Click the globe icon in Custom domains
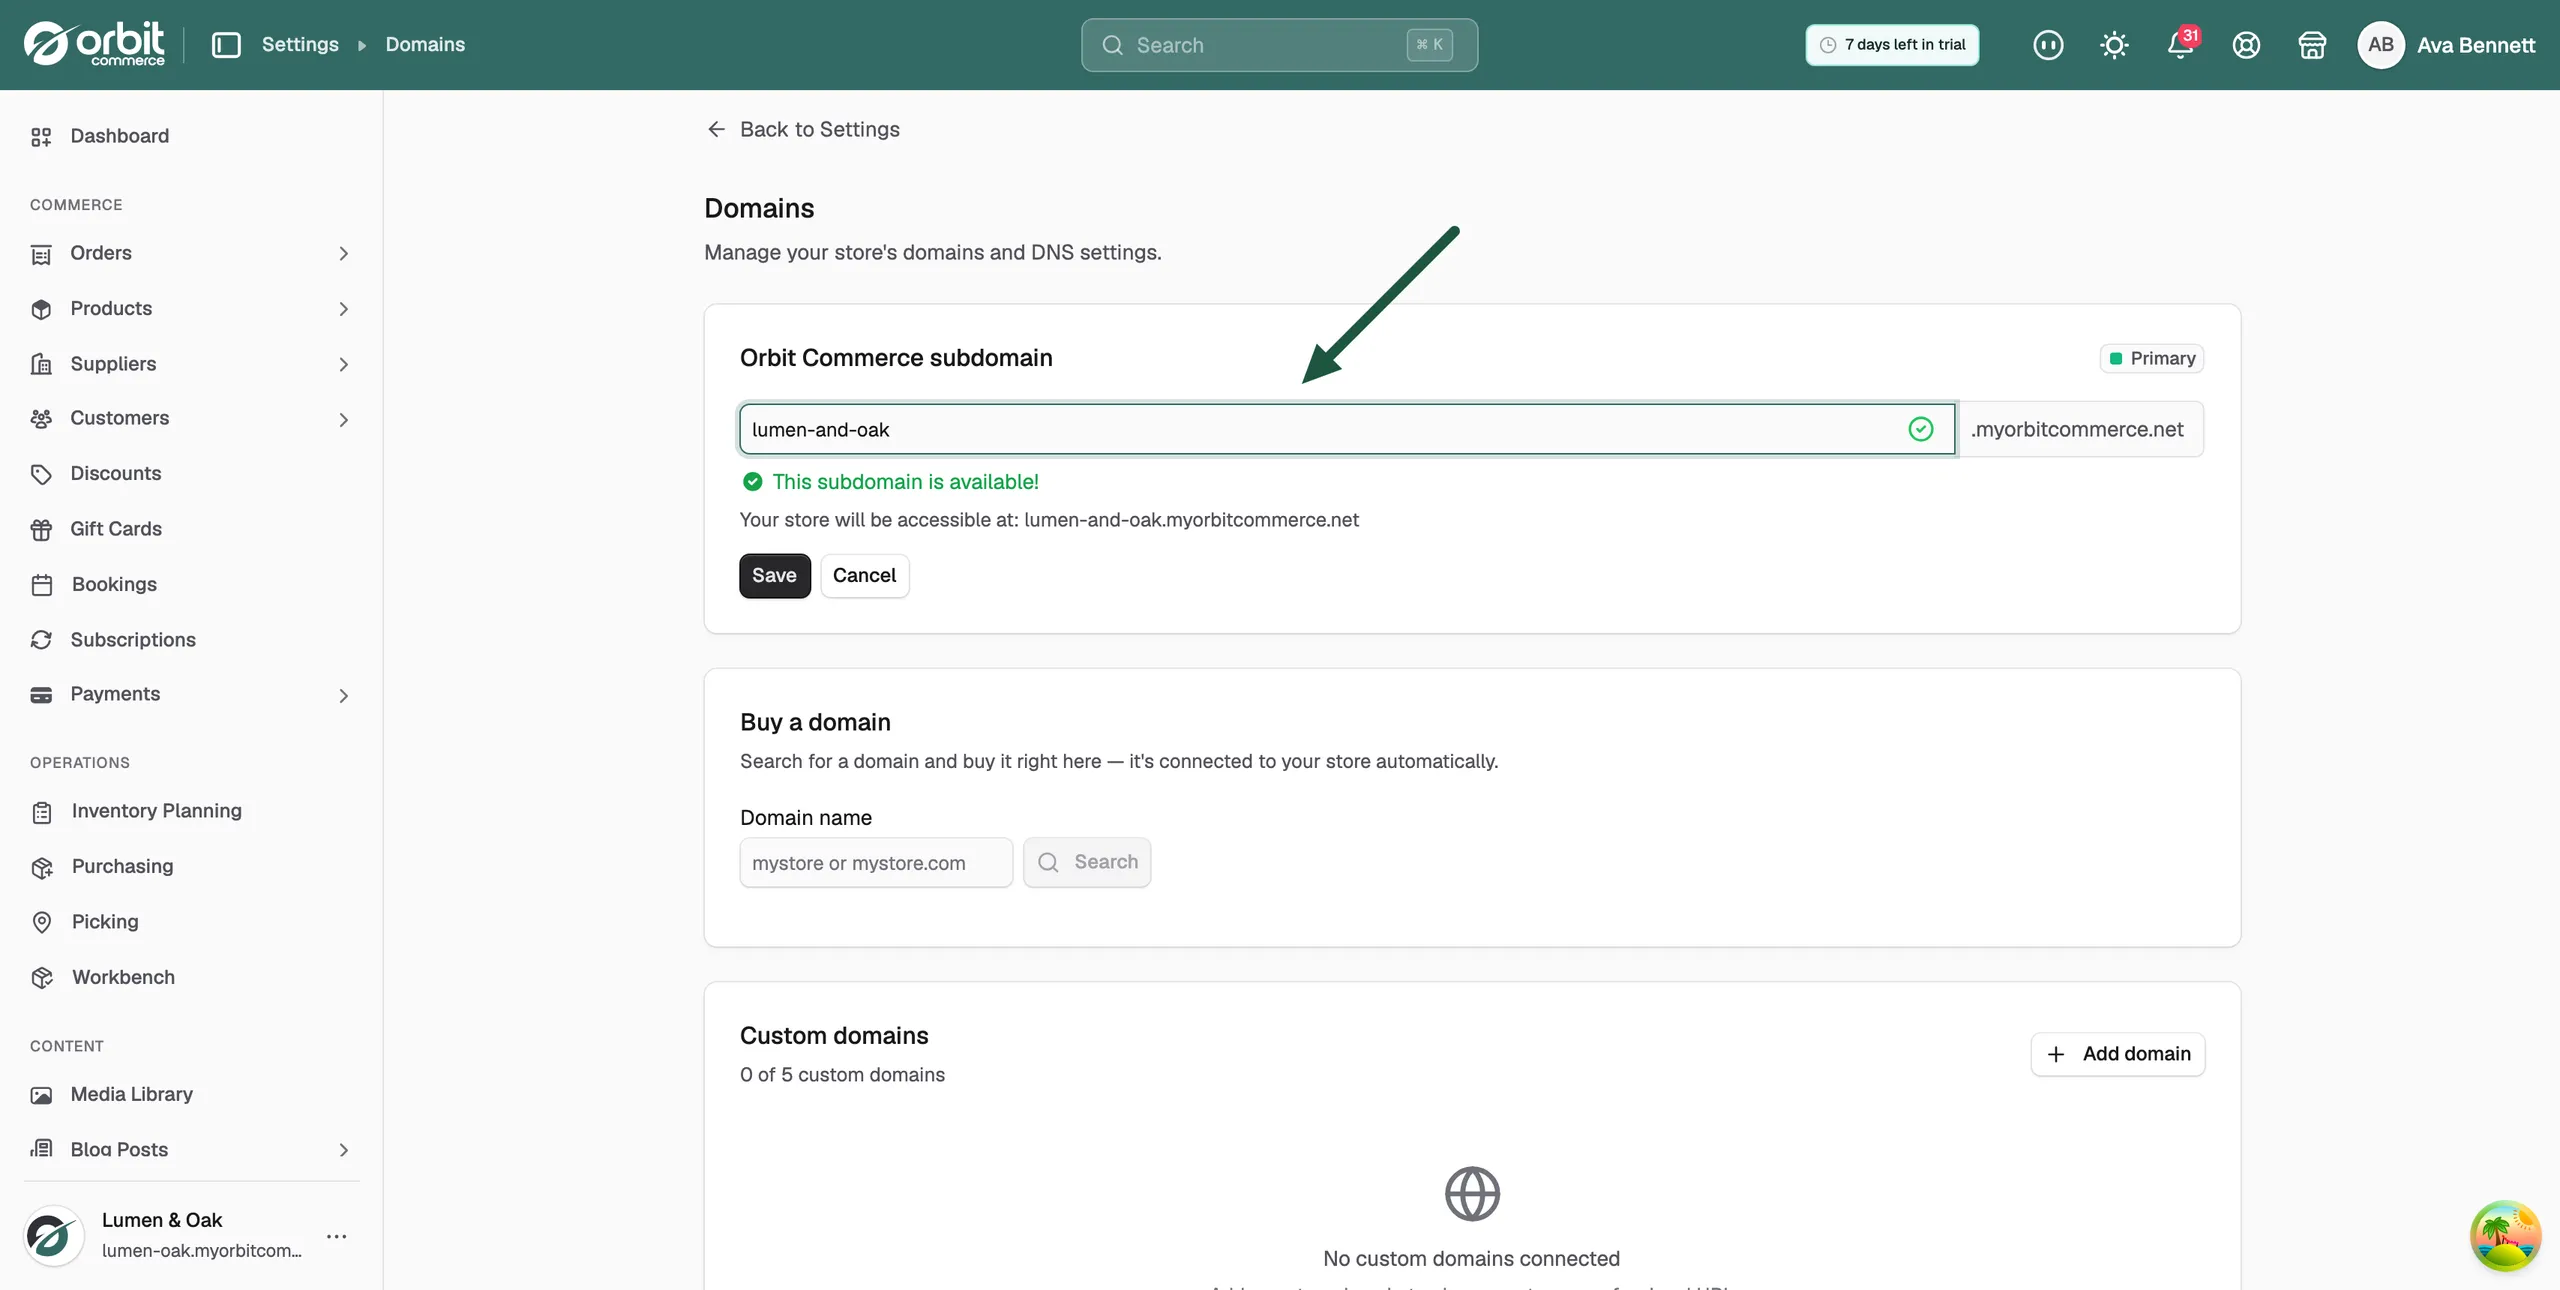Screen dimensions: 2560x1290 pos(1472,1194)
